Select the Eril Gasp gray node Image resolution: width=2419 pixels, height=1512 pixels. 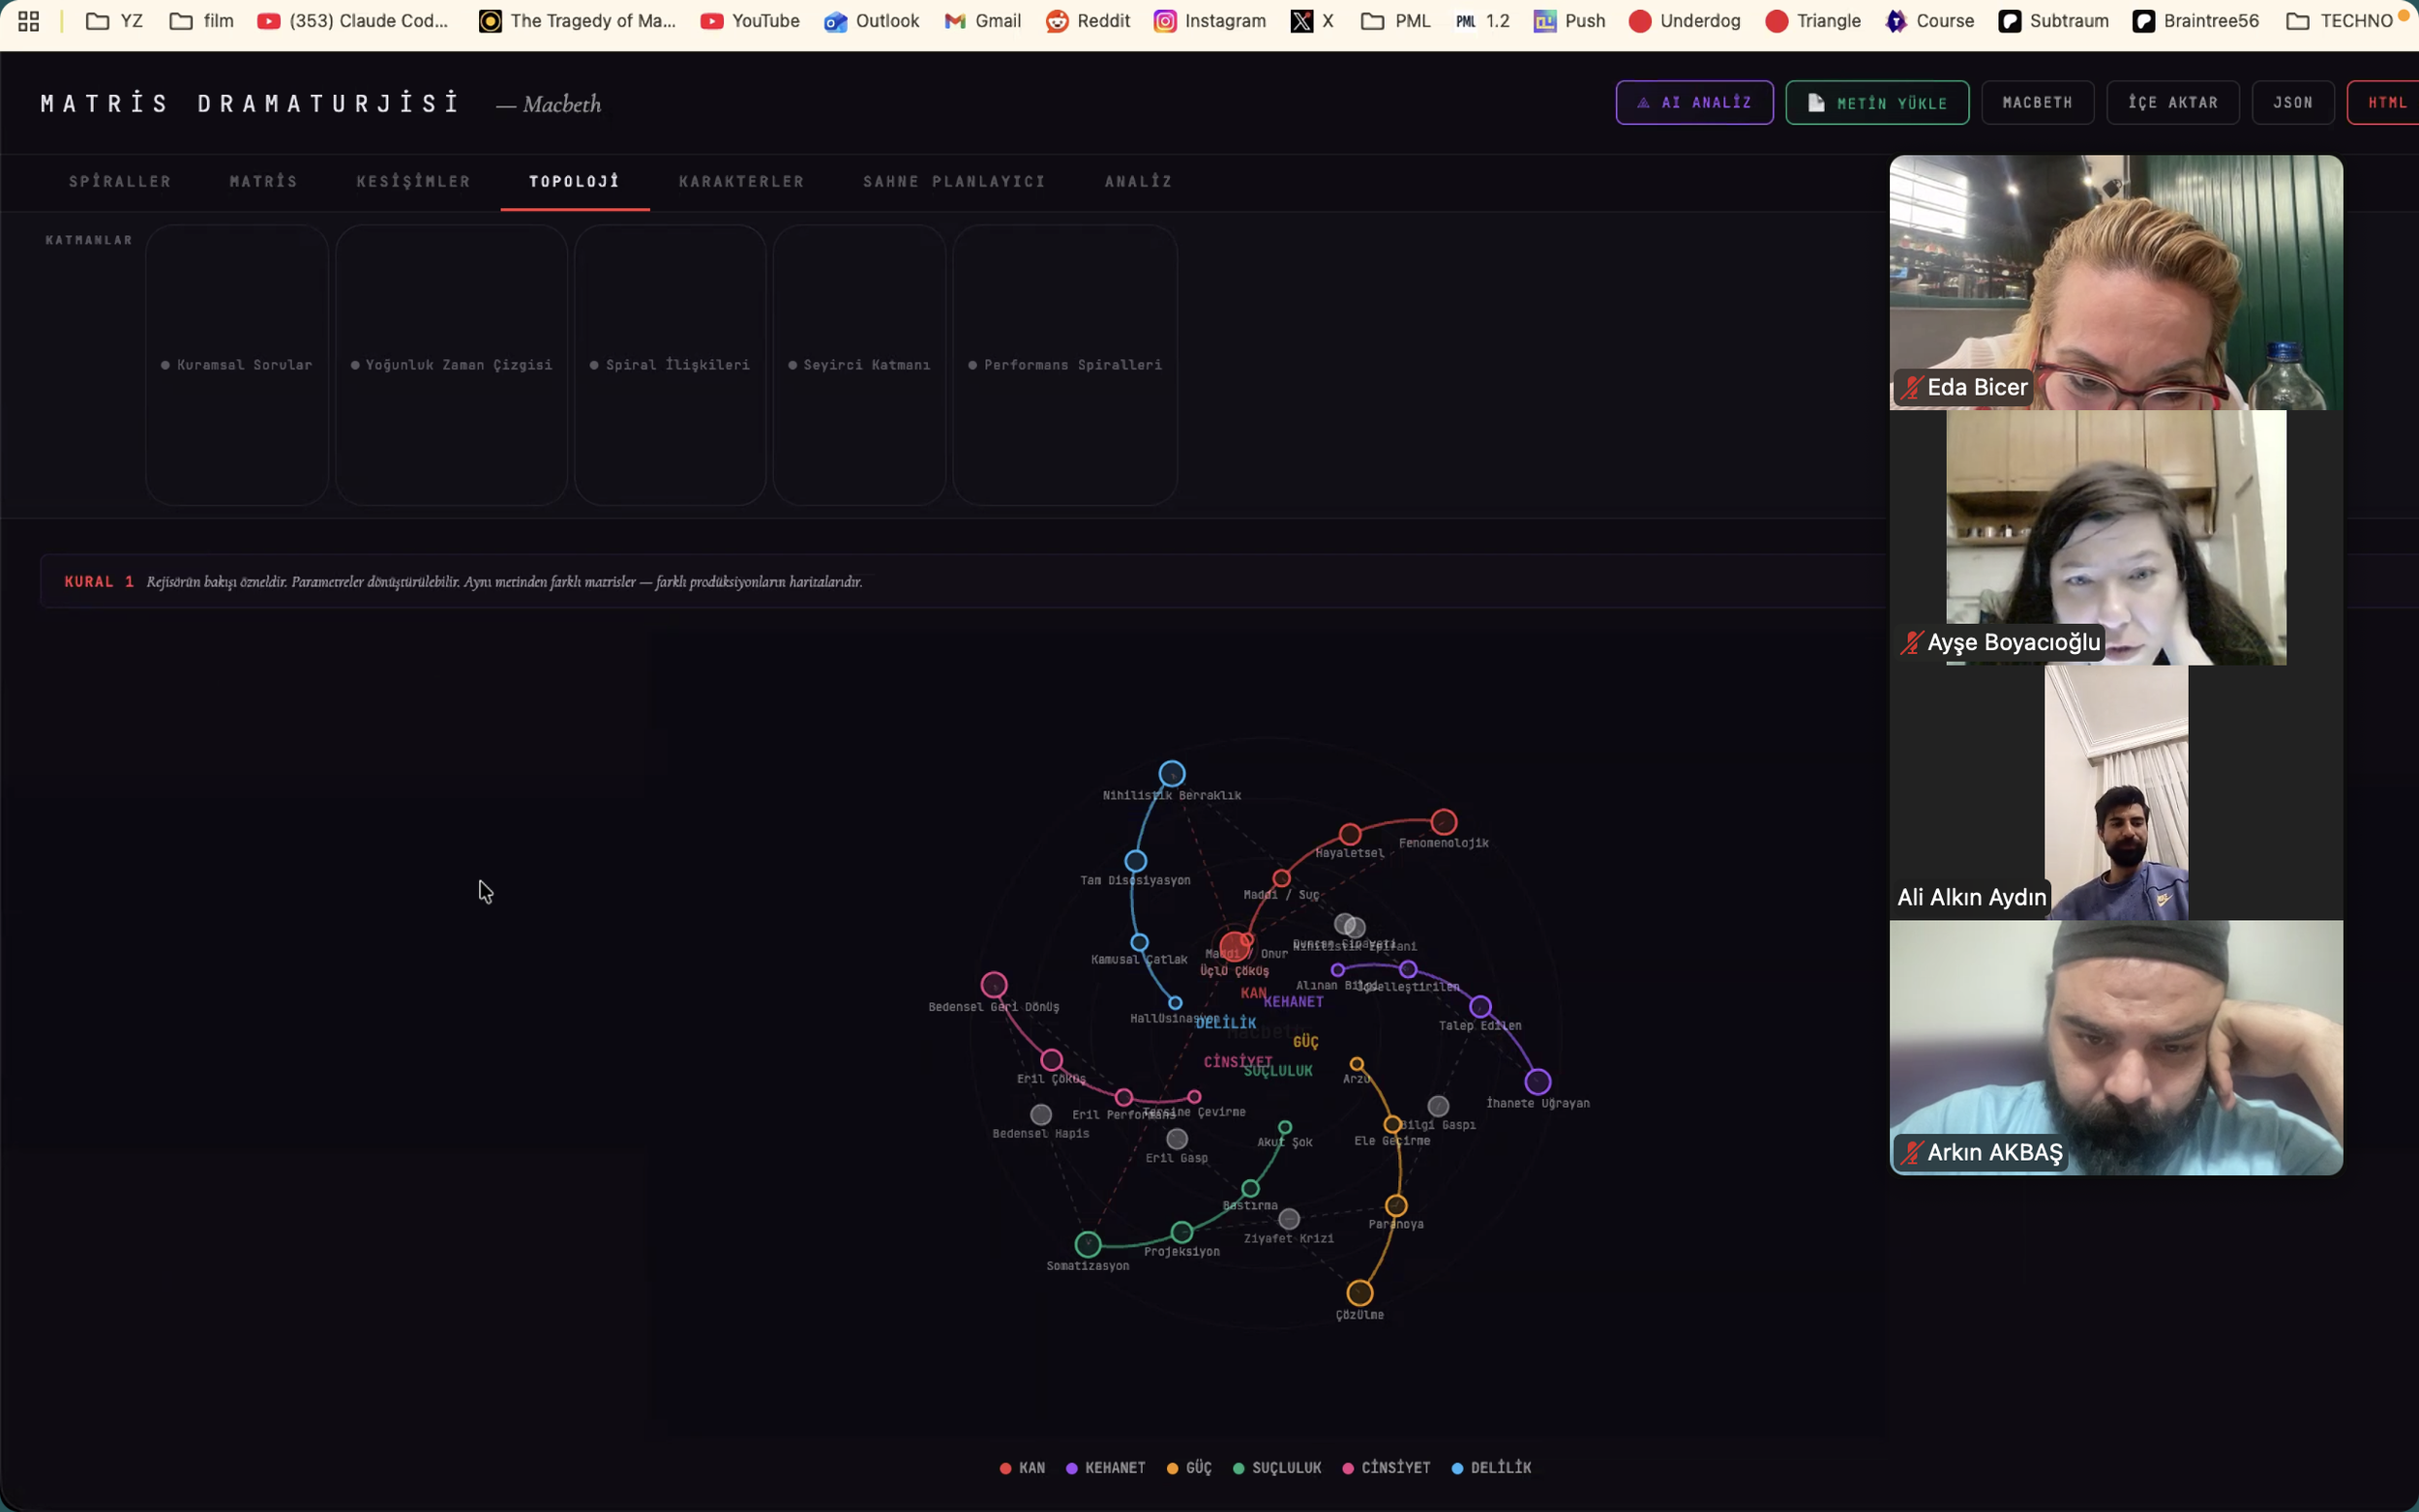[1177, 1139]
